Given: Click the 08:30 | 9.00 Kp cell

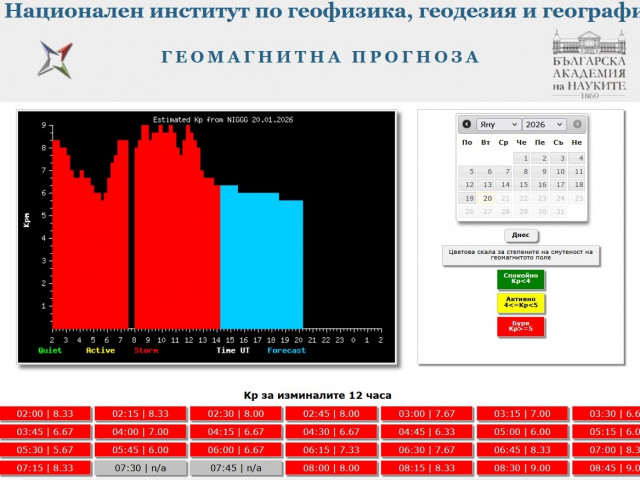Looking at the screenshot, I should tap(516, 468).
